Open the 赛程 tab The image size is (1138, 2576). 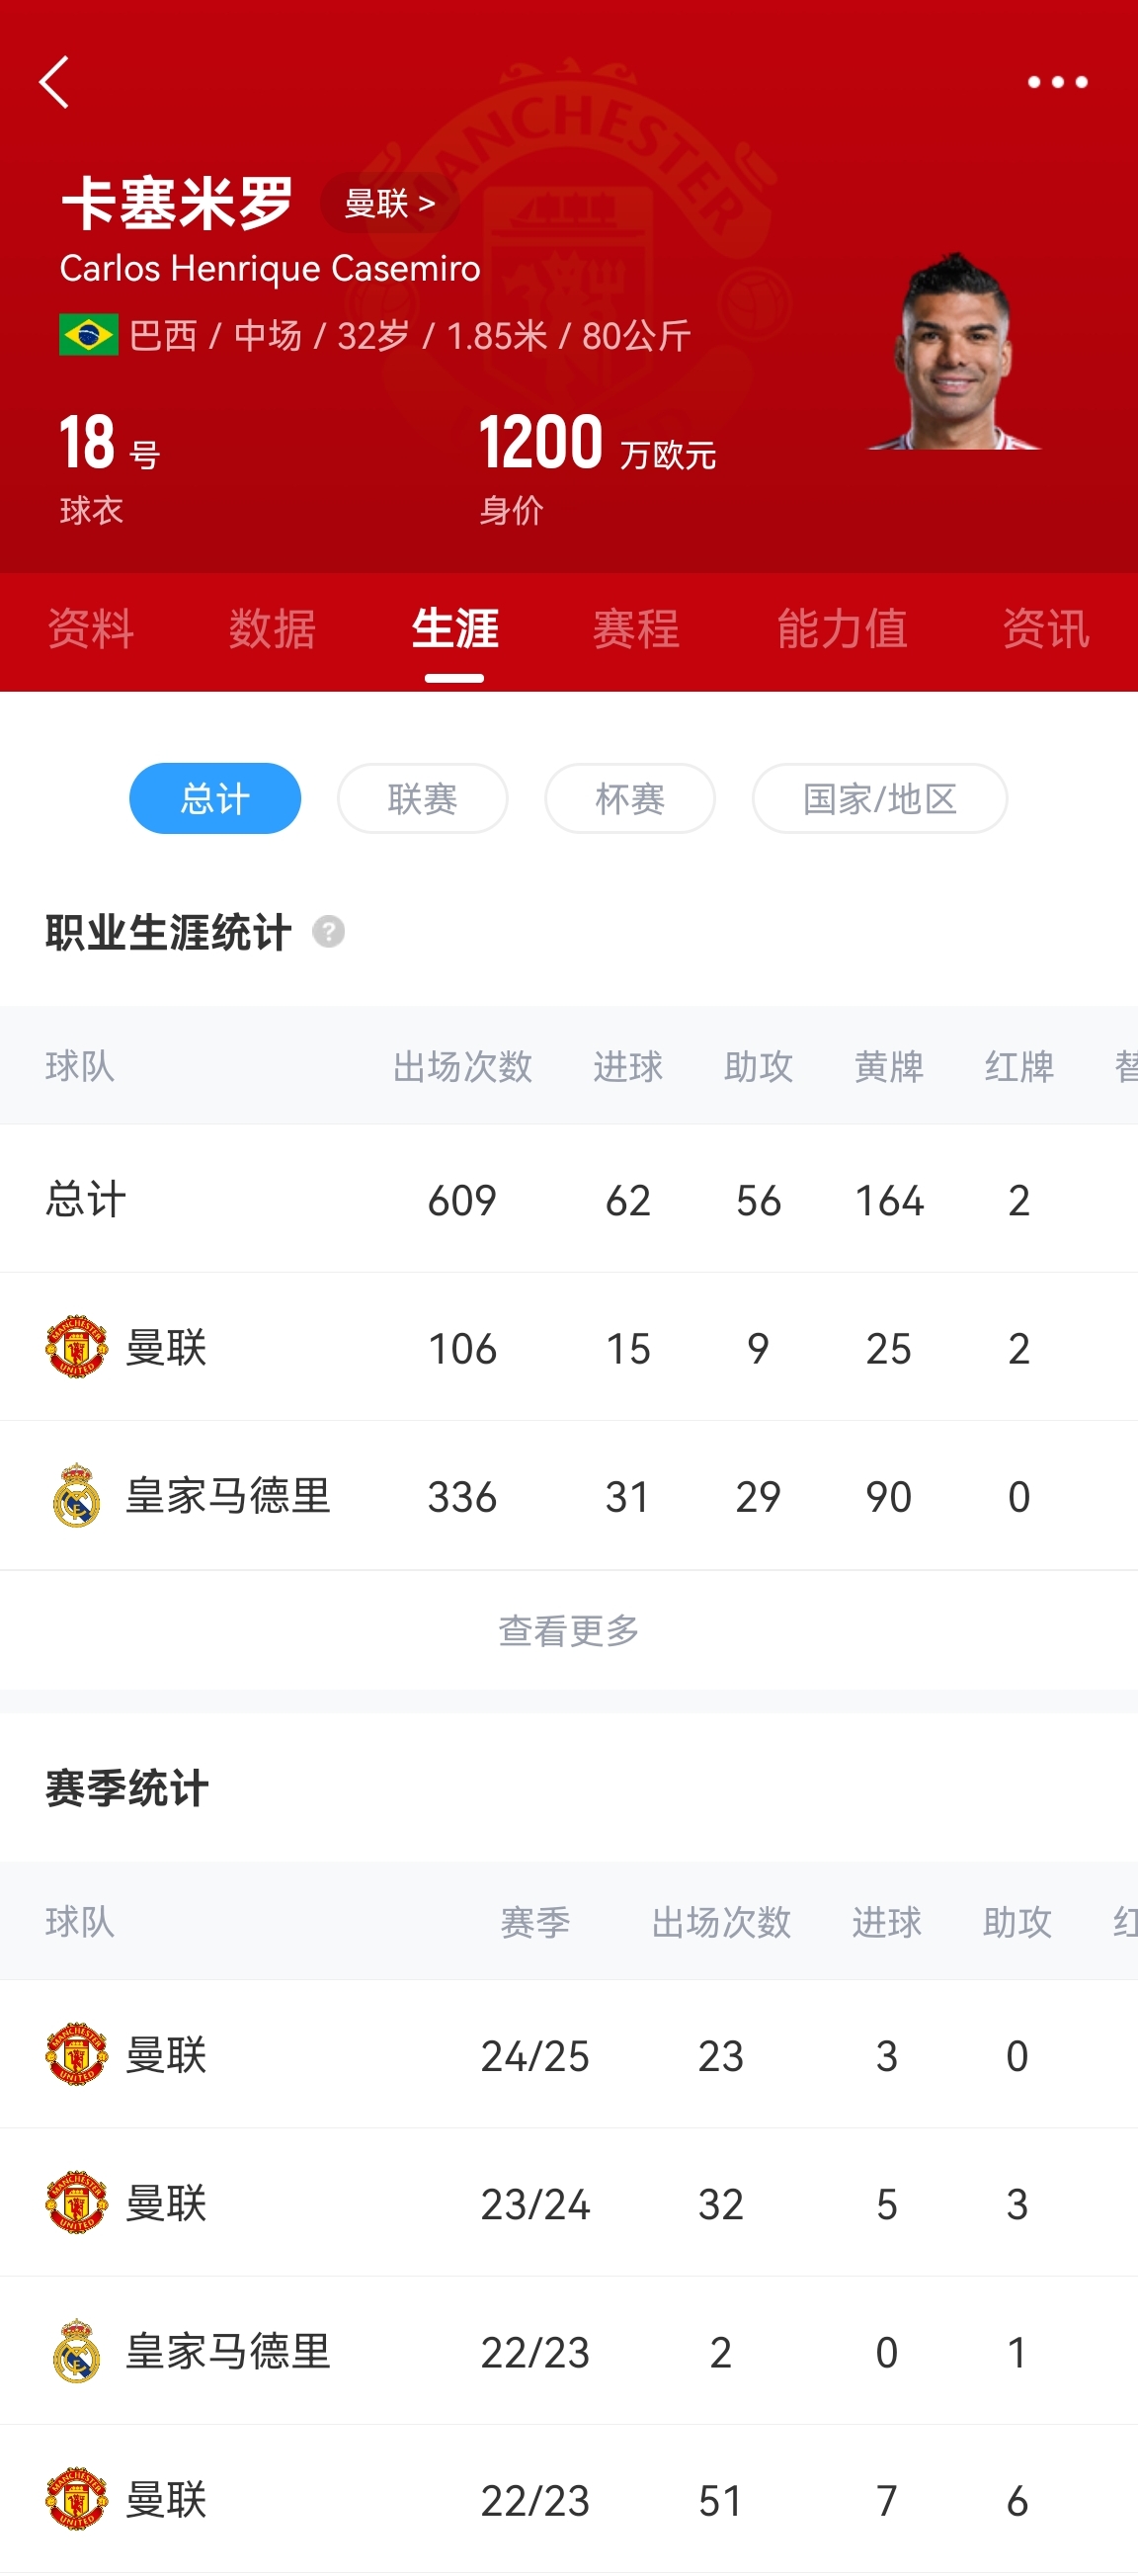[636, 629]
